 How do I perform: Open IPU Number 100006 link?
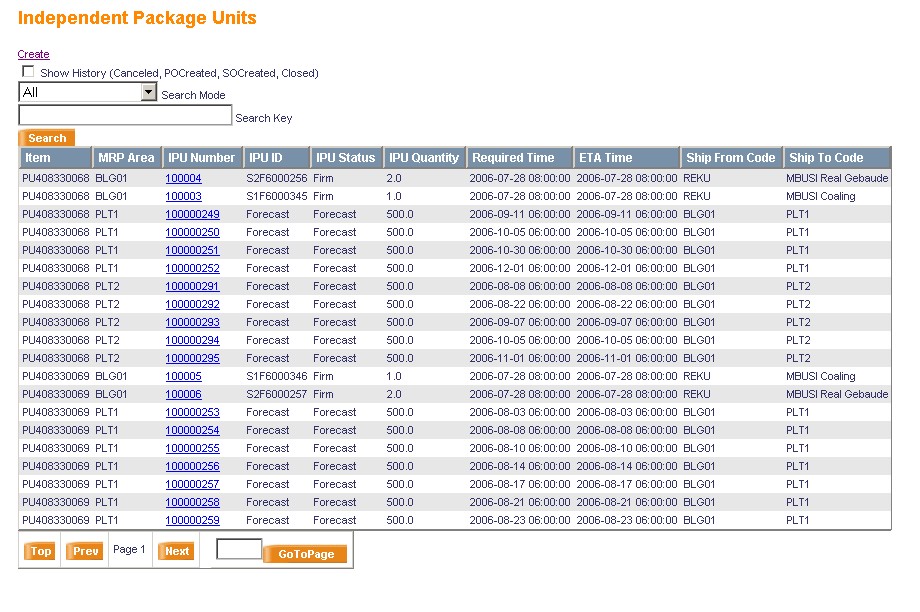tap(183, 394)
